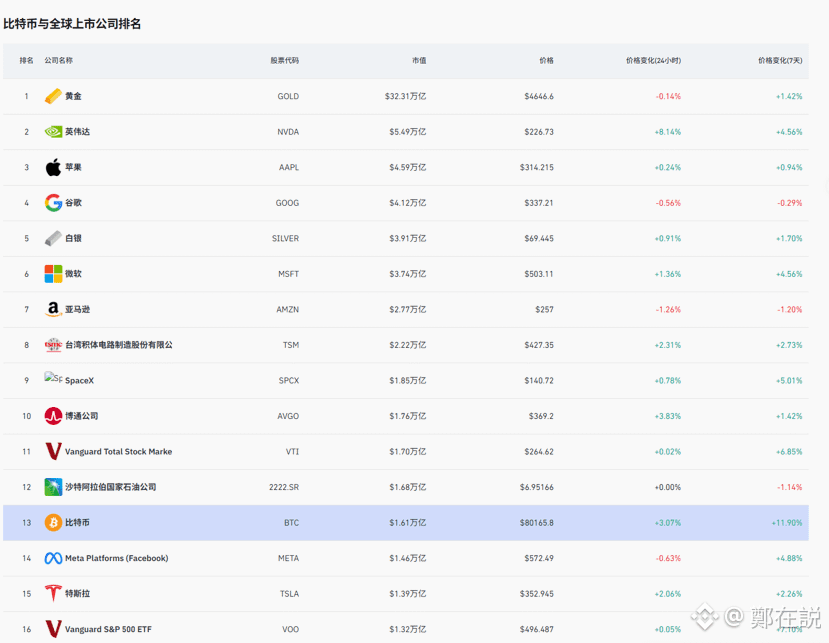Image resolution: width=829 pixels, height=643 pixels.
Task: Open the 亚马逊 company name
Action: 77,309
